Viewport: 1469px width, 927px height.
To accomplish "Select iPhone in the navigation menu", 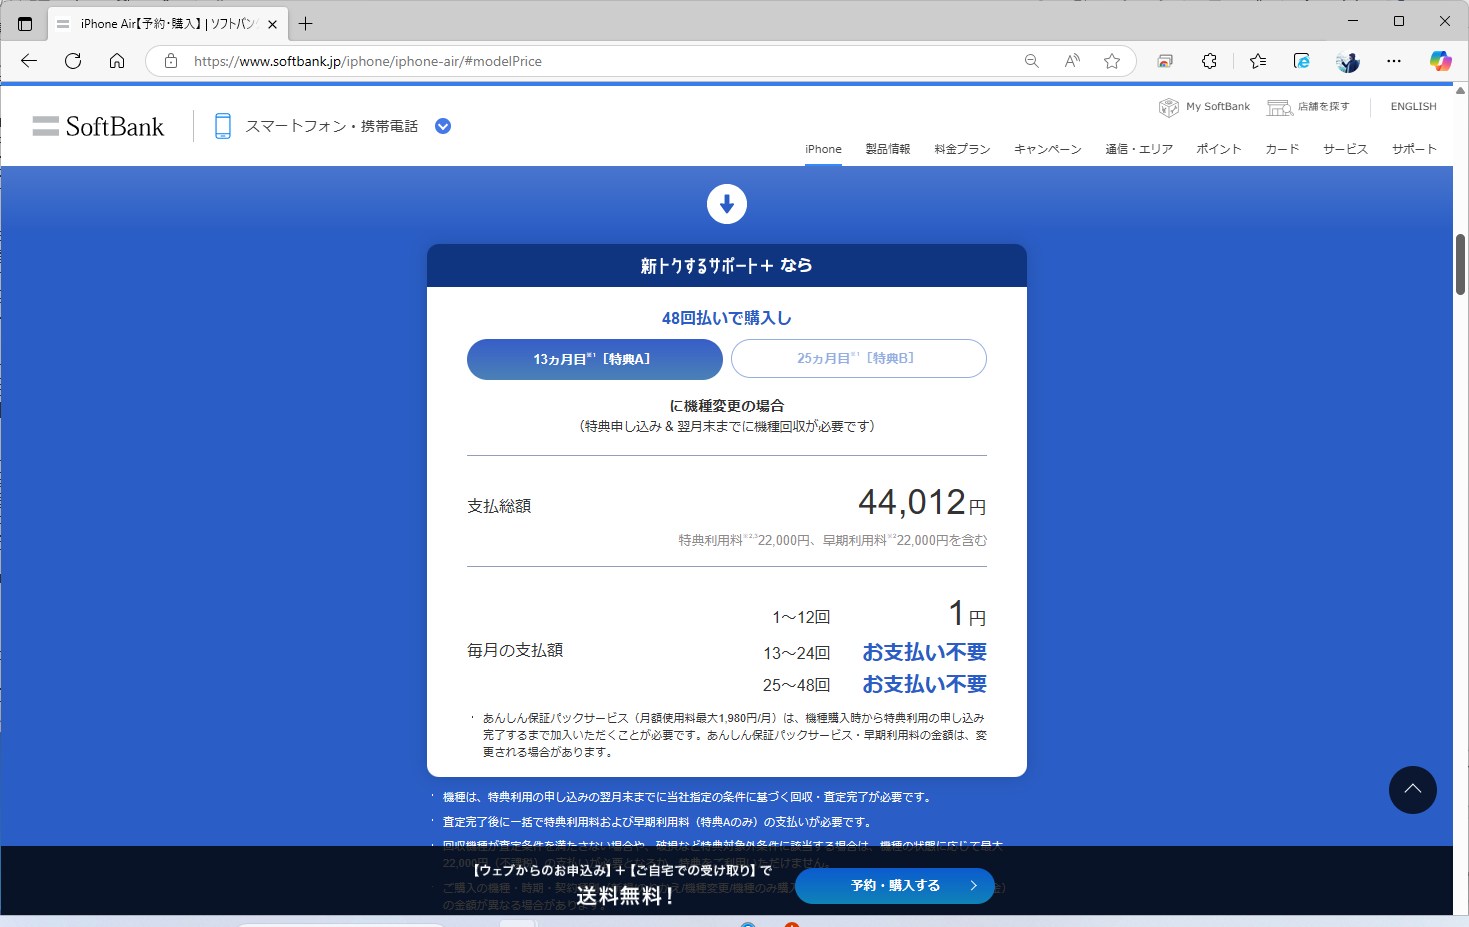I will click(x=822, y=148).
